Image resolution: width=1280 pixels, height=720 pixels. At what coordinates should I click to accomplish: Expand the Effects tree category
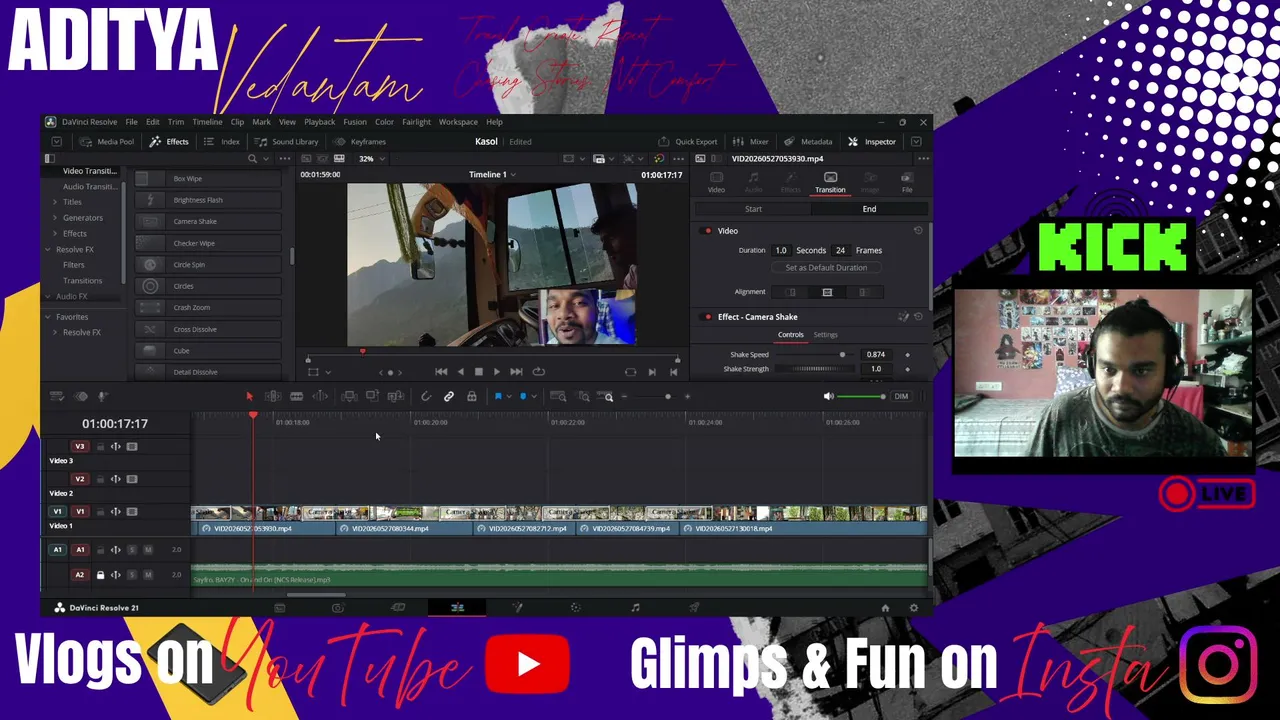click(x=54, y=234)
